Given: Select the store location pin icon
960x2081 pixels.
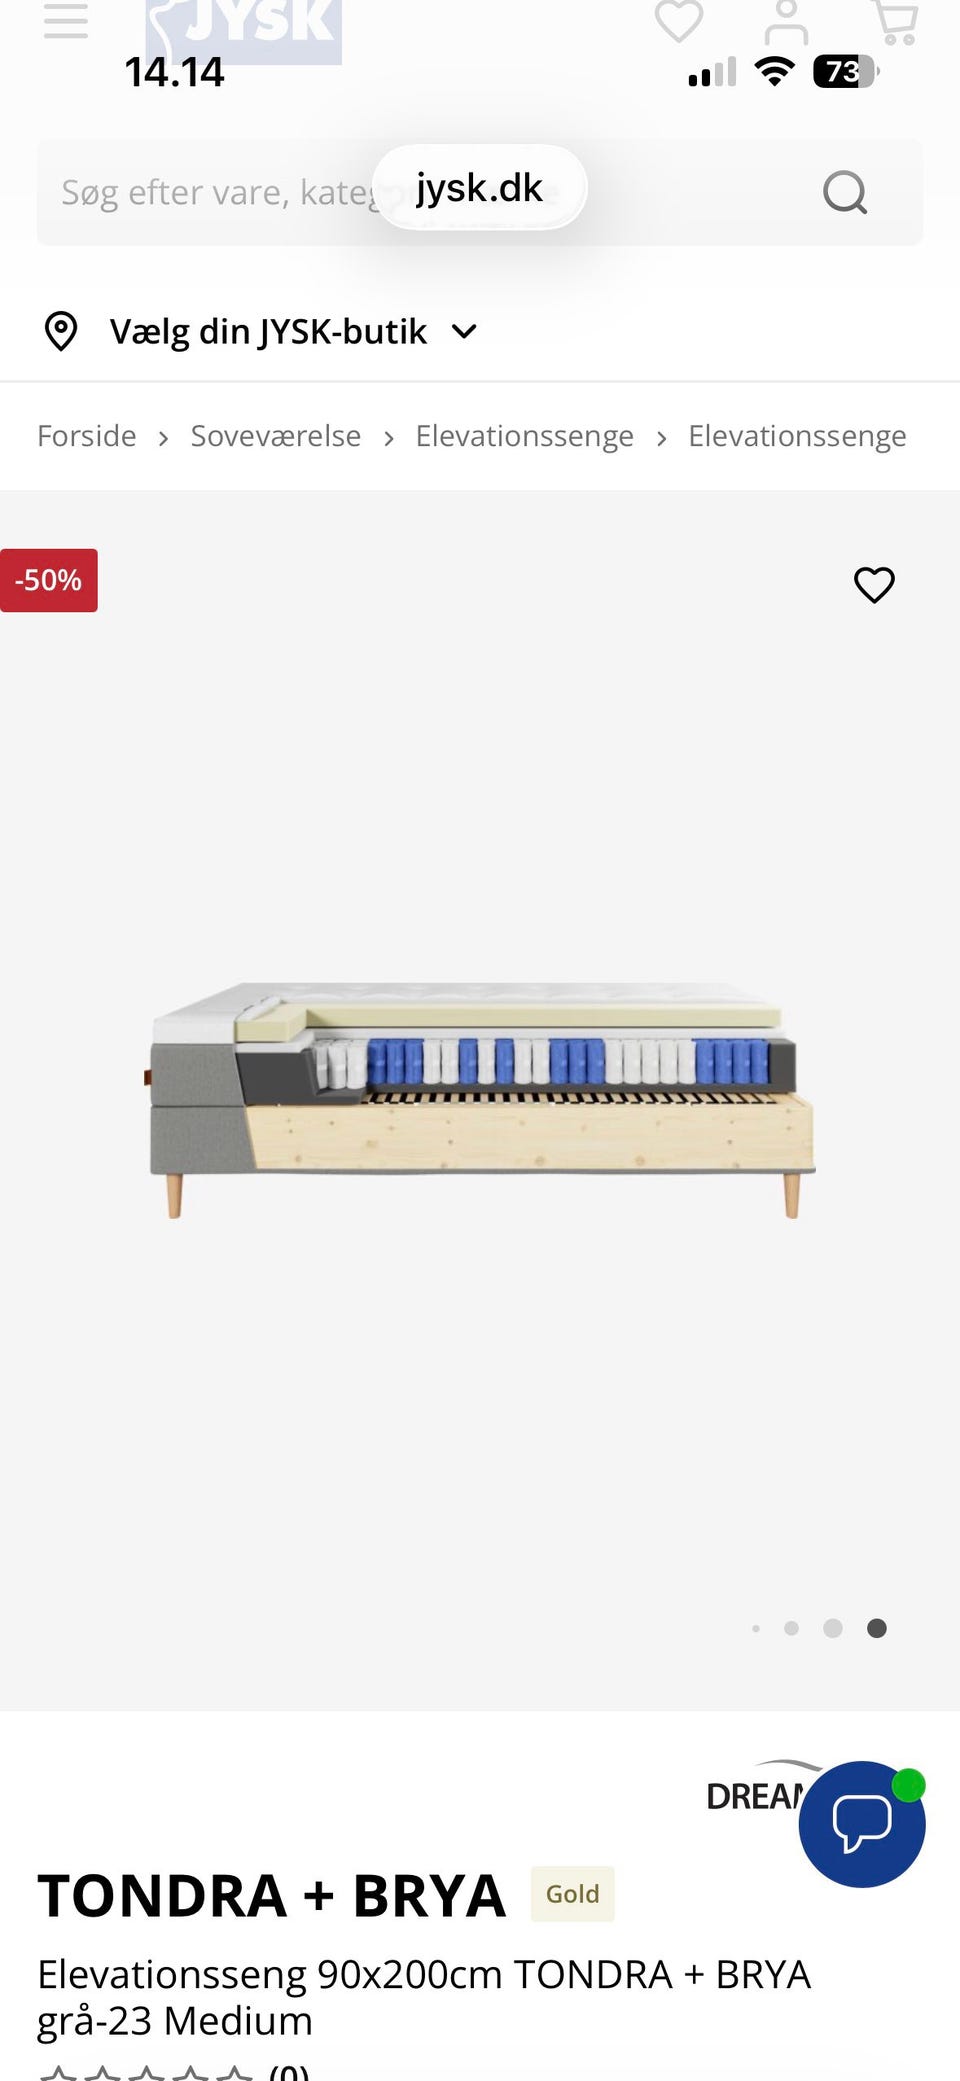Looking at the screenshot, I should point(61,331).
